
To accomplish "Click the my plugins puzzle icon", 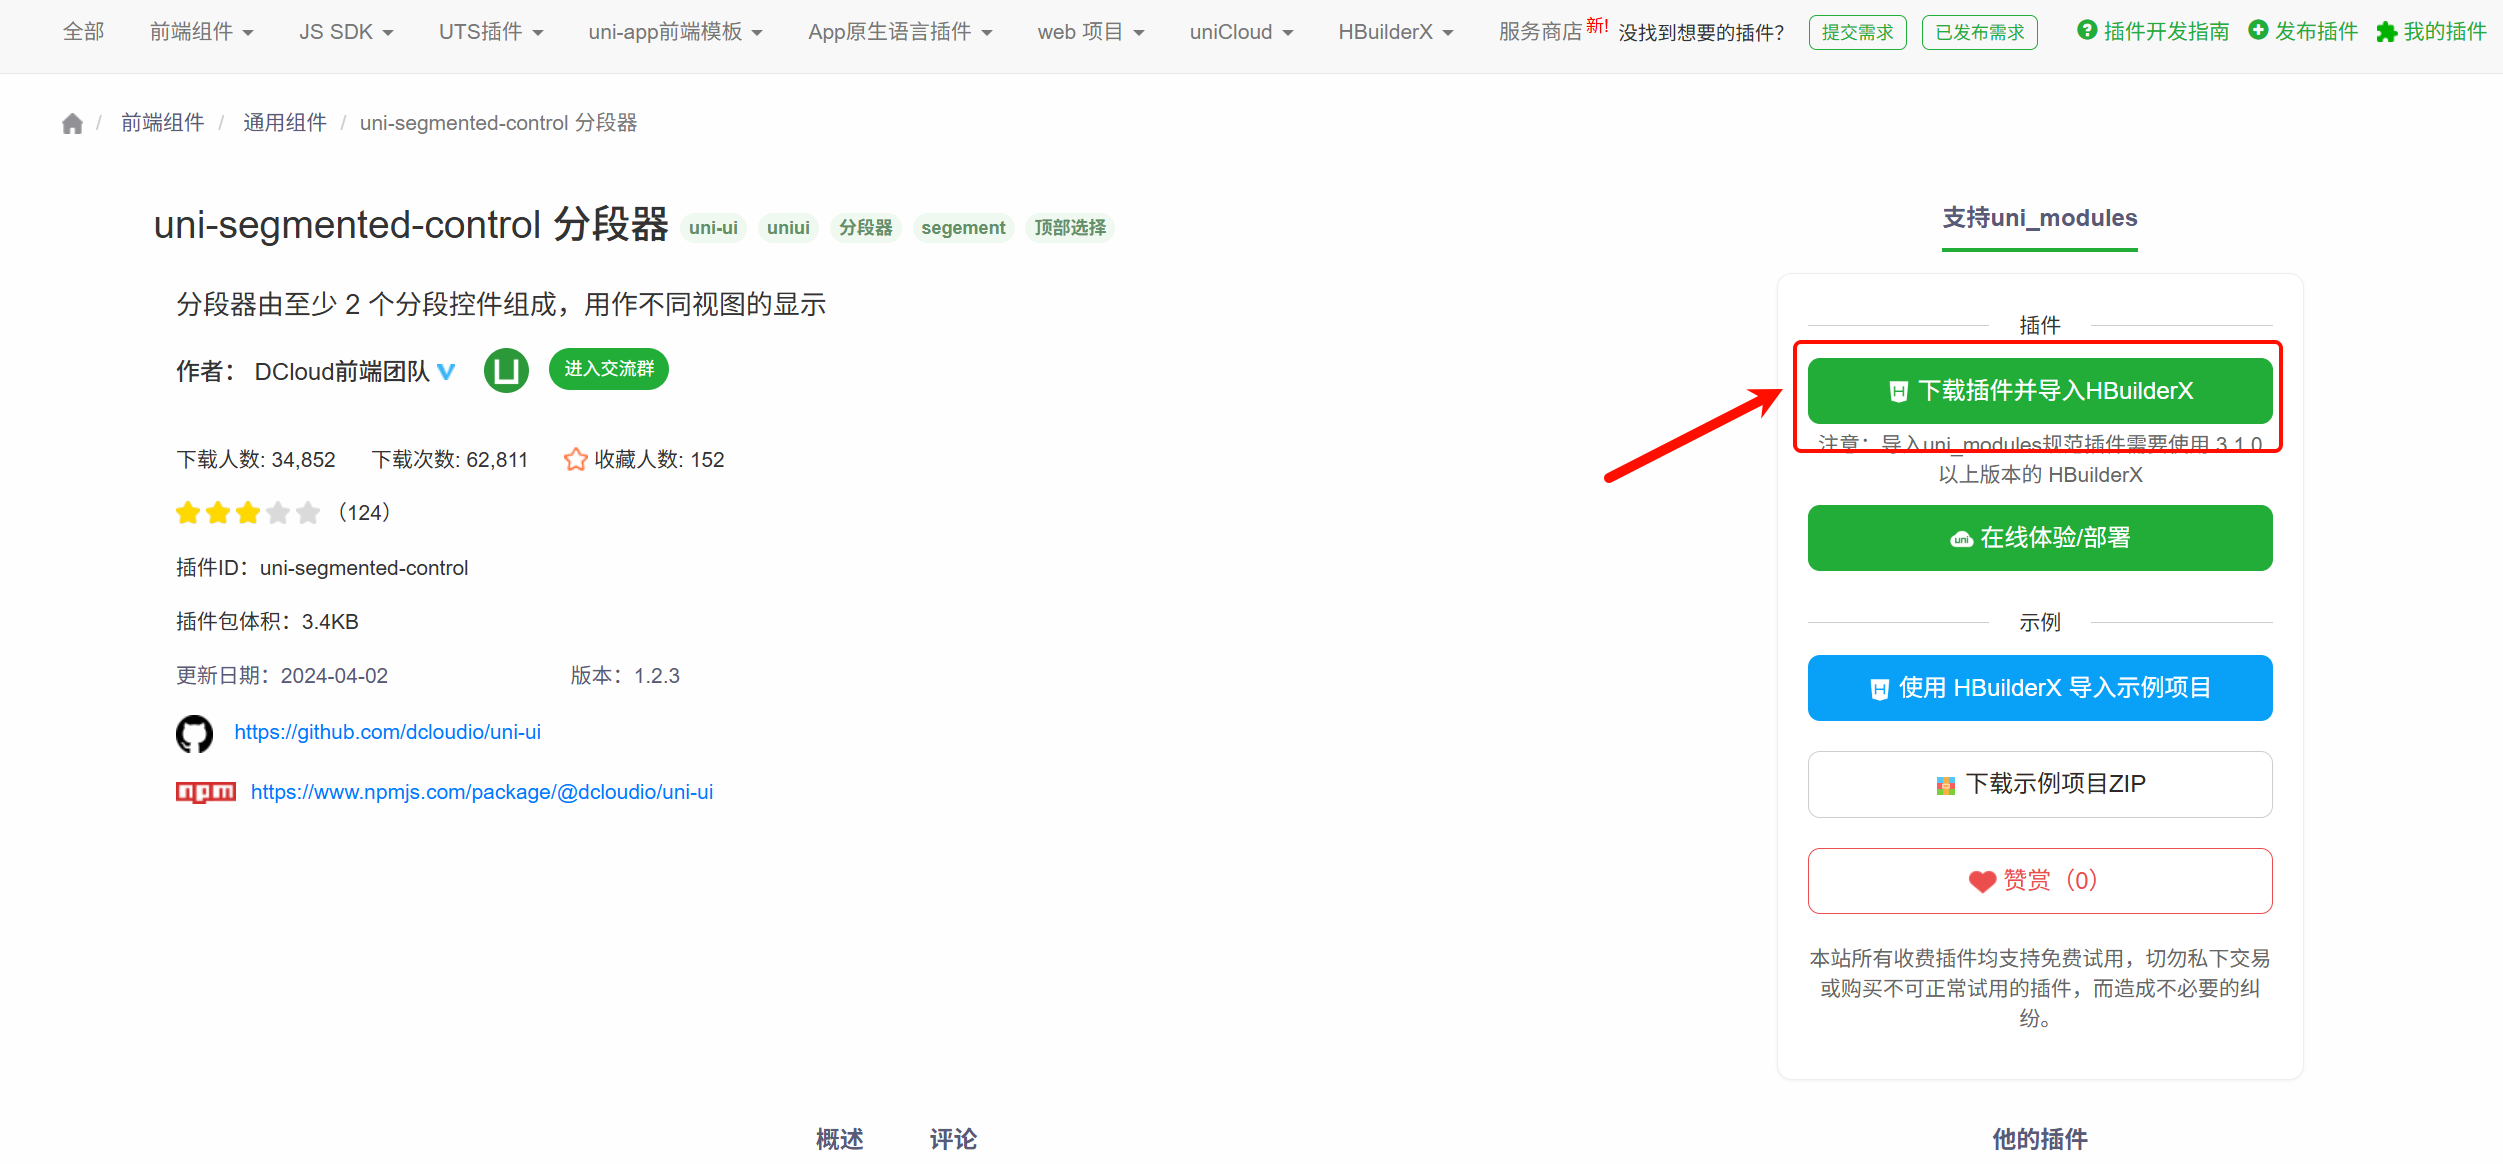I will 2386,32.
